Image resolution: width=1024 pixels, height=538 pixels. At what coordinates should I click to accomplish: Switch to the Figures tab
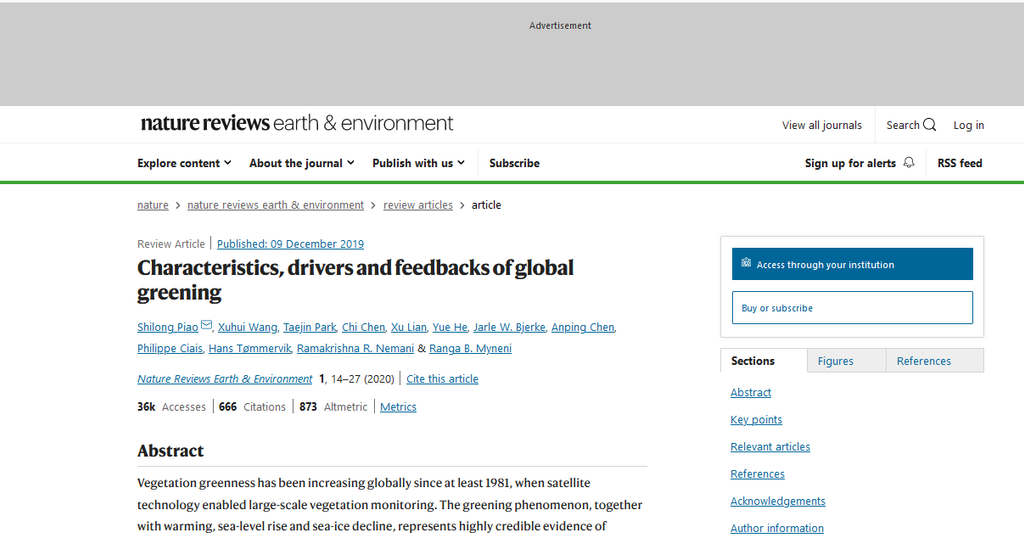point(835,361)
